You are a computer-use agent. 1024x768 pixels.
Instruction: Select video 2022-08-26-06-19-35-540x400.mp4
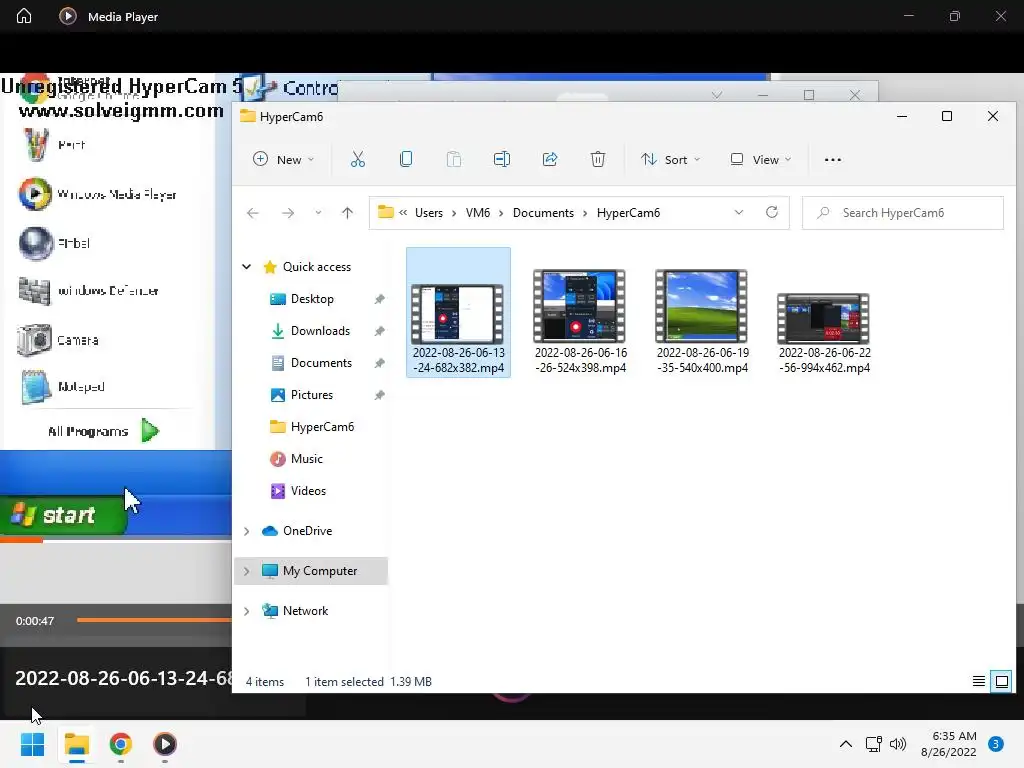[702, 321]
